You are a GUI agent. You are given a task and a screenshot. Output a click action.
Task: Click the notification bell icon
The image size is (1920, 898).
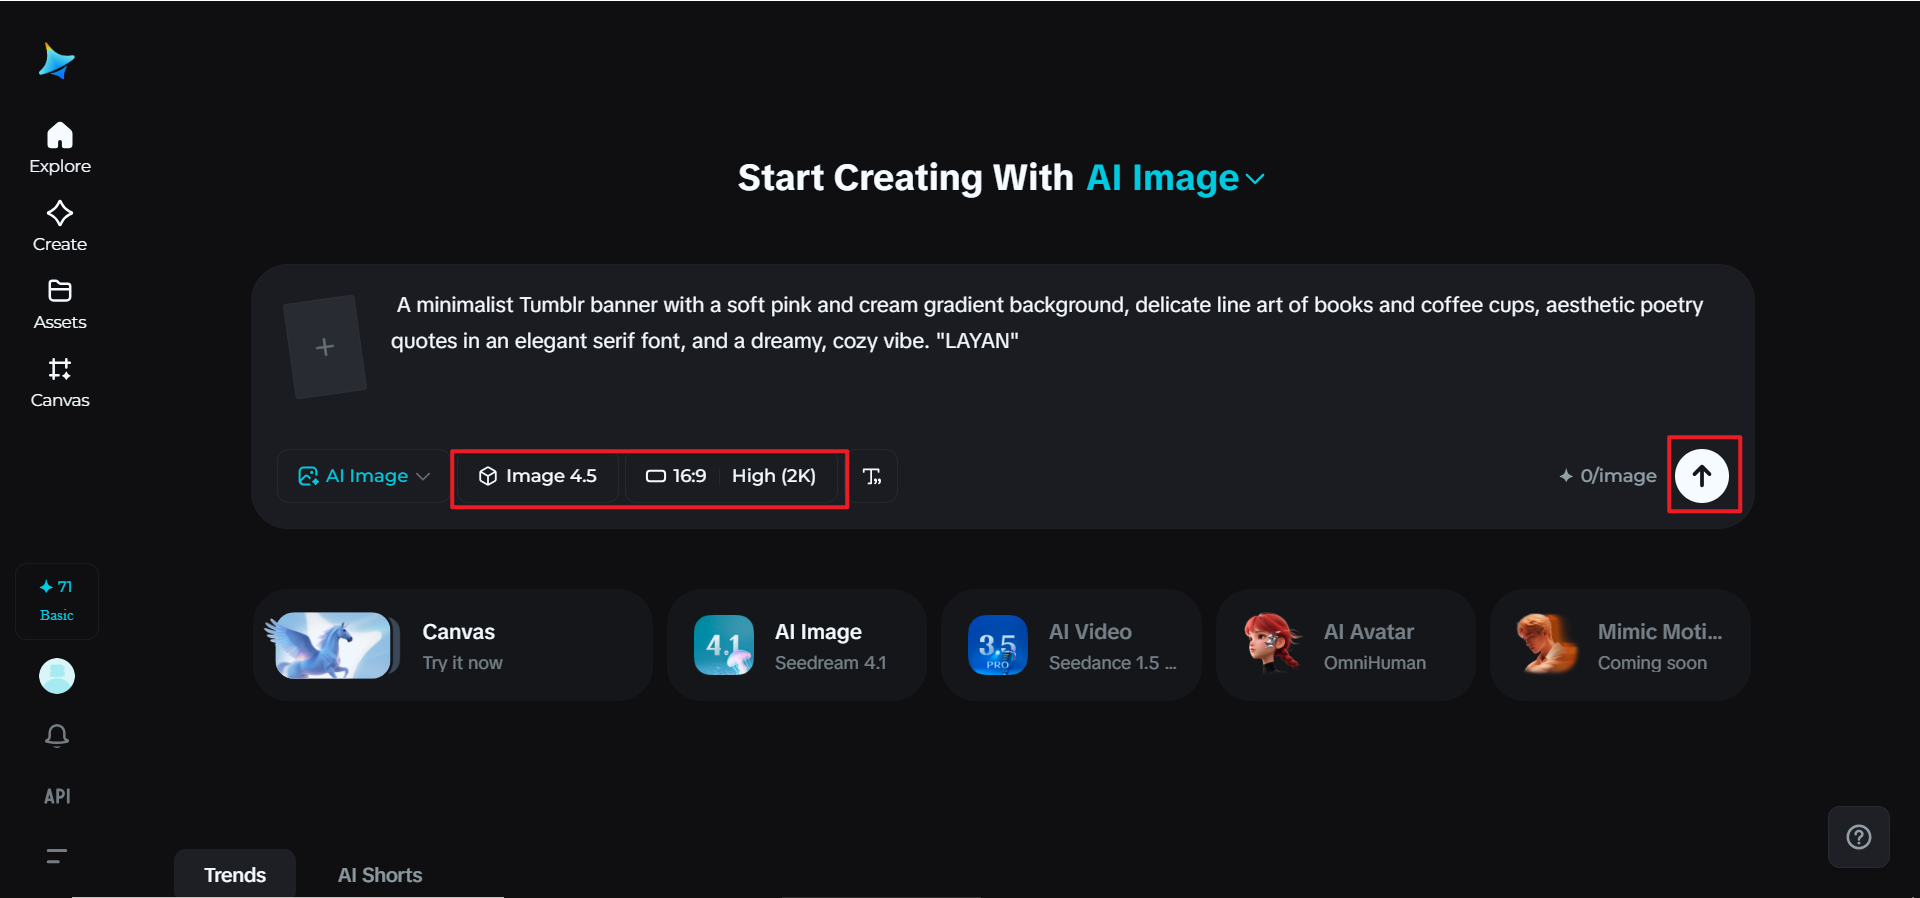(x=57, y=736)
